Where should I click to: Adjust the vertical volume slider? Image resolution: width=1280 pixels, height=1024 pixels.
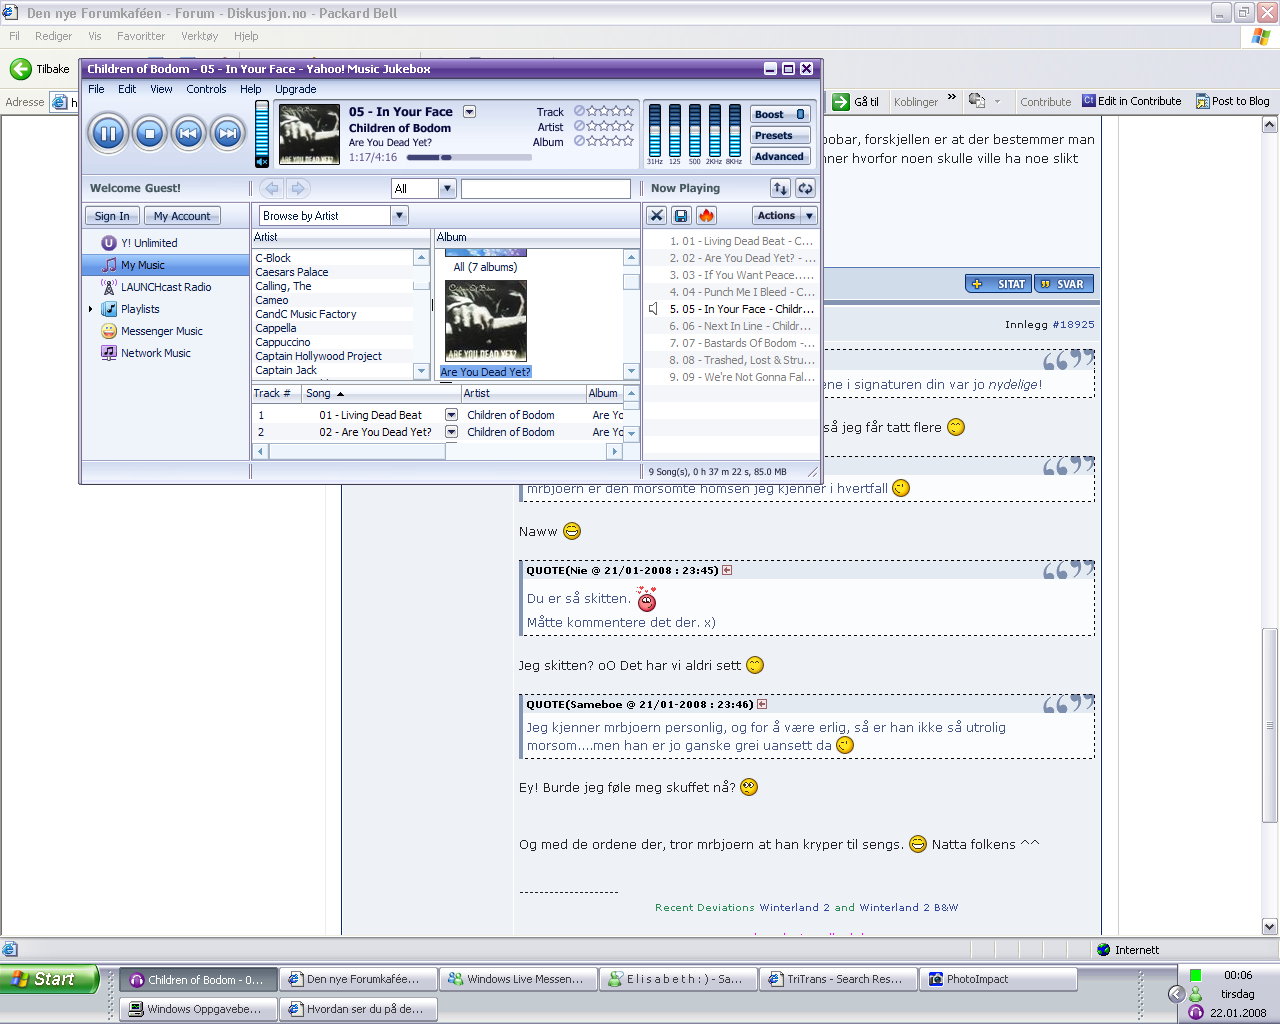point(262,128)
